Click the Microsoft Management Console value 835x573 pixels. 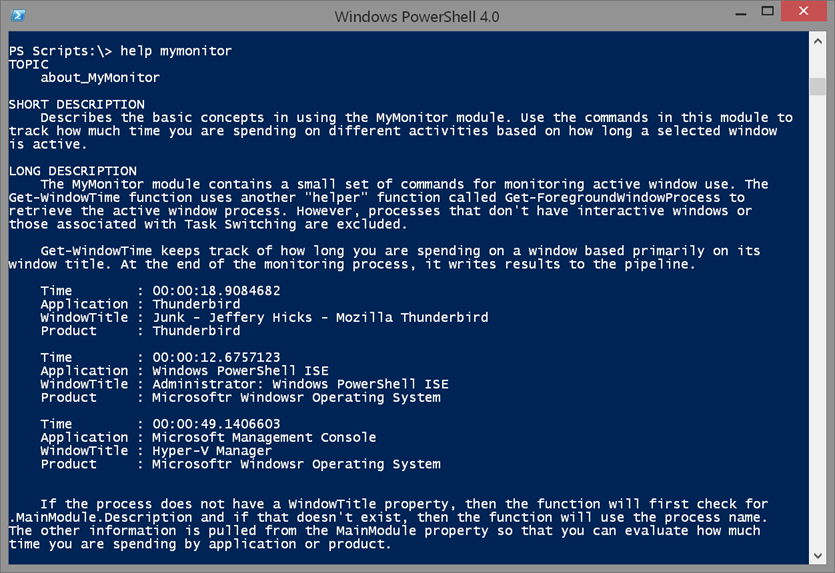264,437
